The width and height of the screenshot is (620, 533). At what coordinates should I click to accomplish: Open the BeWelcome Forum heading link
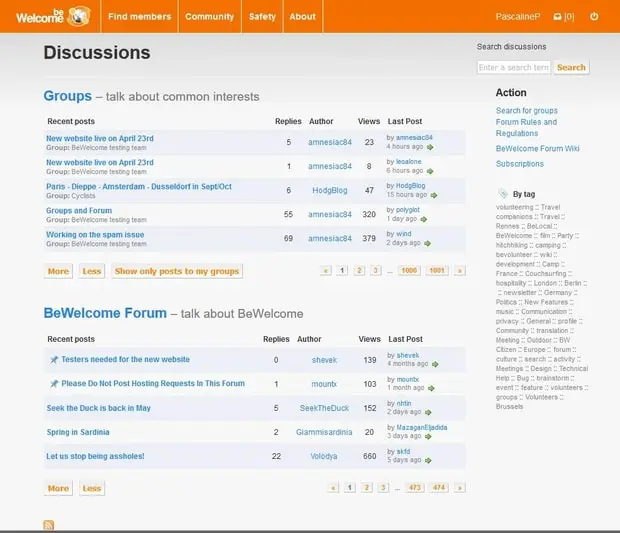105,313
